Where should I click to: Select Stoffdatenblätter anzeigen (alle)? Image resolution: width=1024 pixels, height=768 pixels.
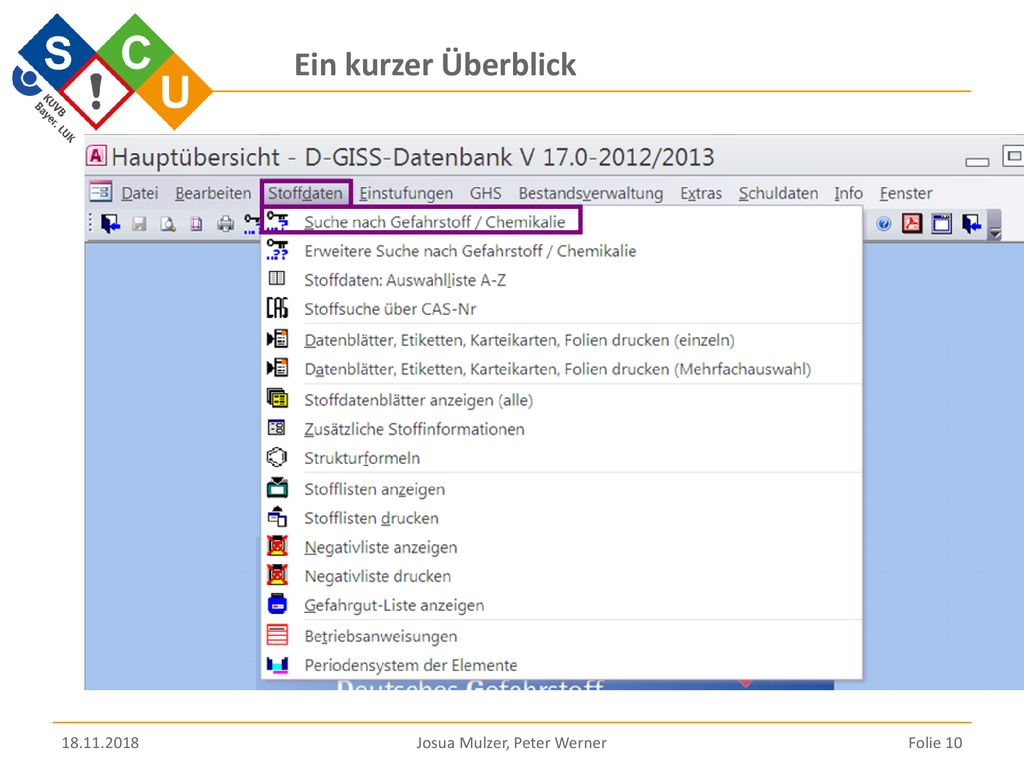pos(562,400)
